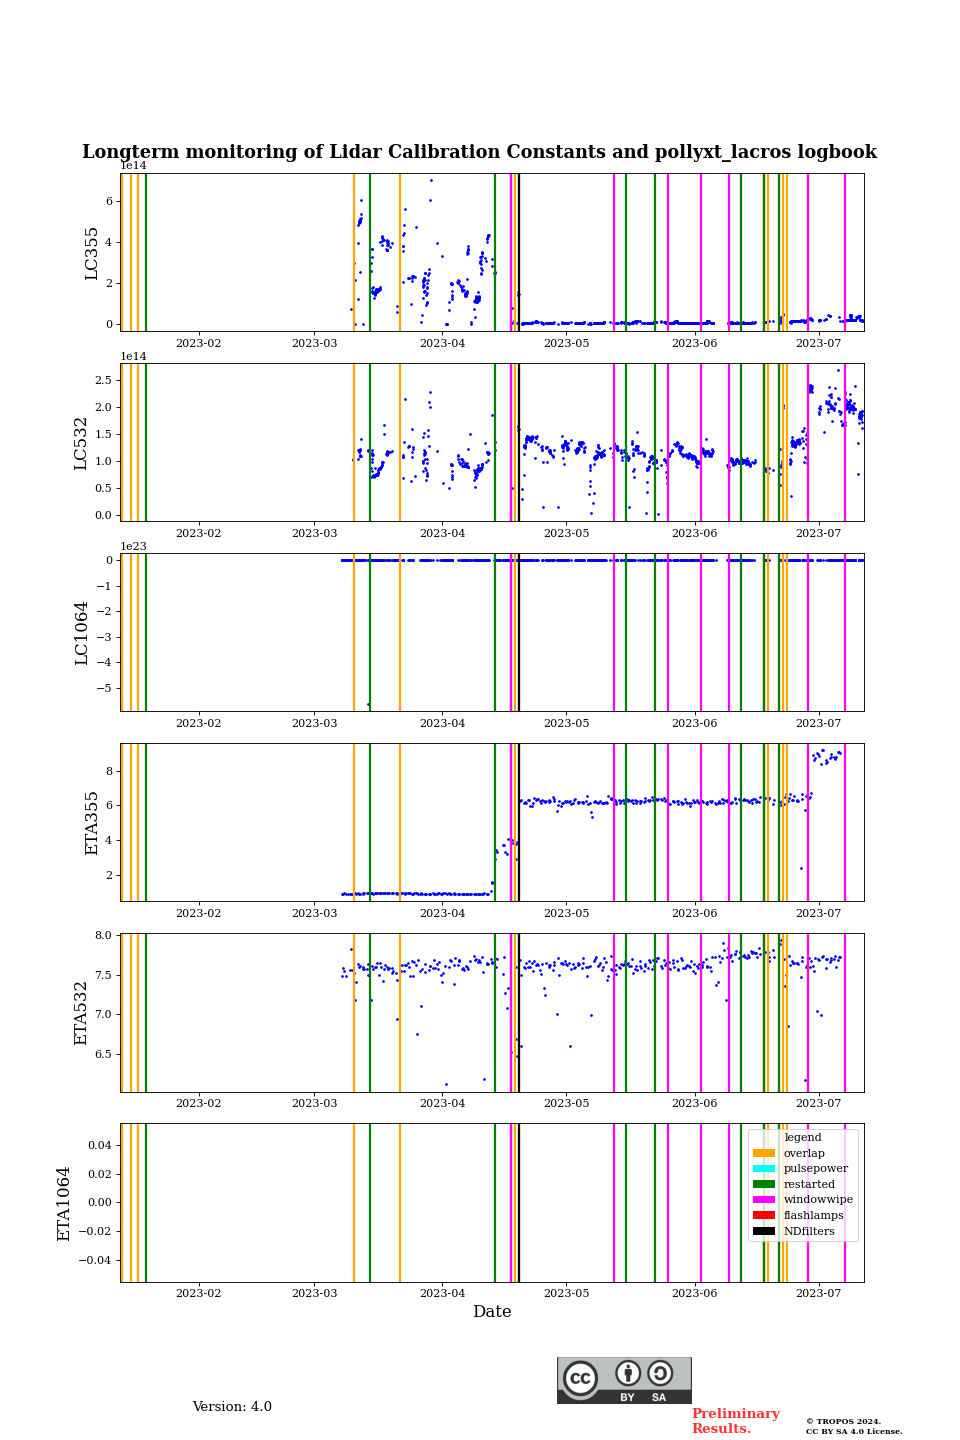The height and width of the screenshot is (1440, 960).
Task: Click the SA share-alike arrow icon
Action: point(660,1373)
